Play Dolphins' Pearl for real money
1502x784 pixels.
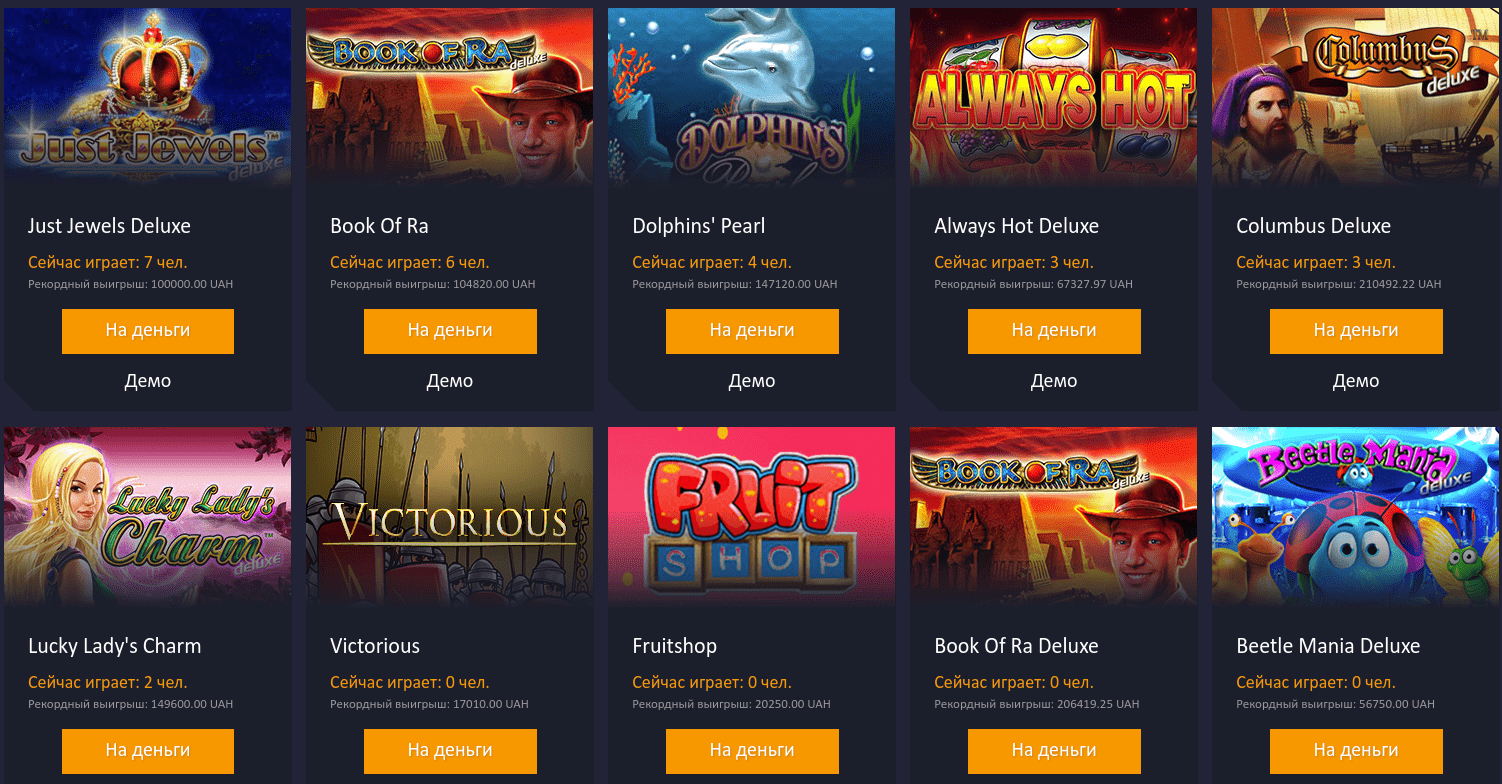click(752, 331)
